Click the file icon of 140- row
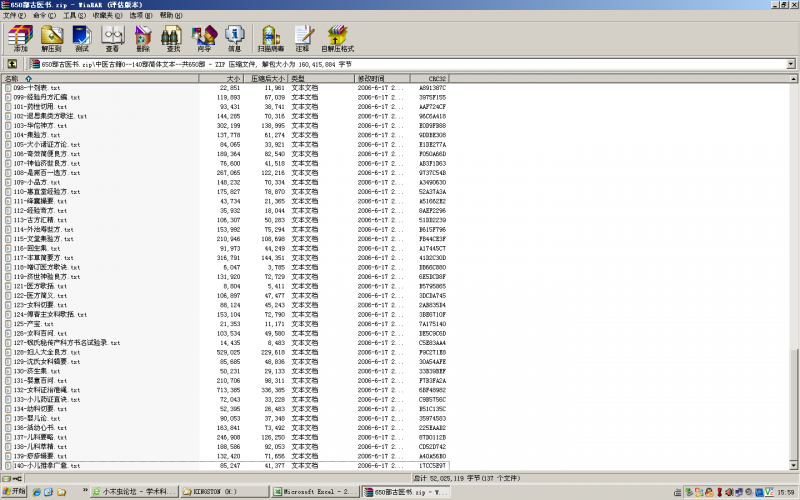Screen dimensions: 800x500 [8, 465]
